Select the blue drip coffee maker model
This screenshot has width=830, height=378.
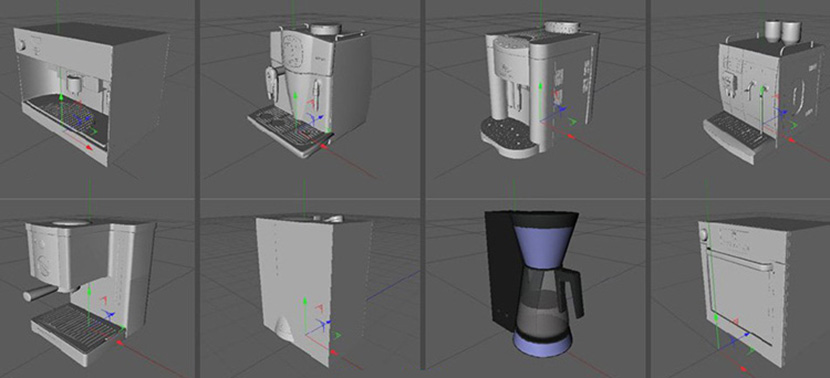click(x=535, y=286)
